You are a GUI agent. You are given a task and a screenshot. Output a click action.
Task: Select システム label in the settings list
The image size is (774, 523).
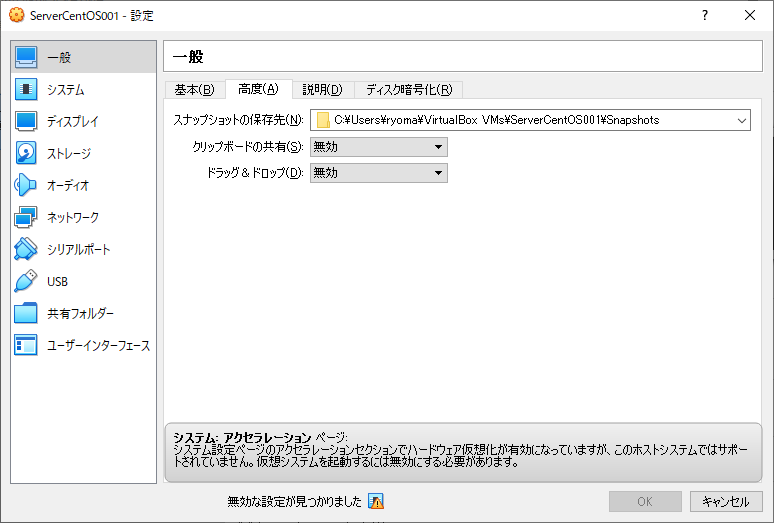point(66,90)
